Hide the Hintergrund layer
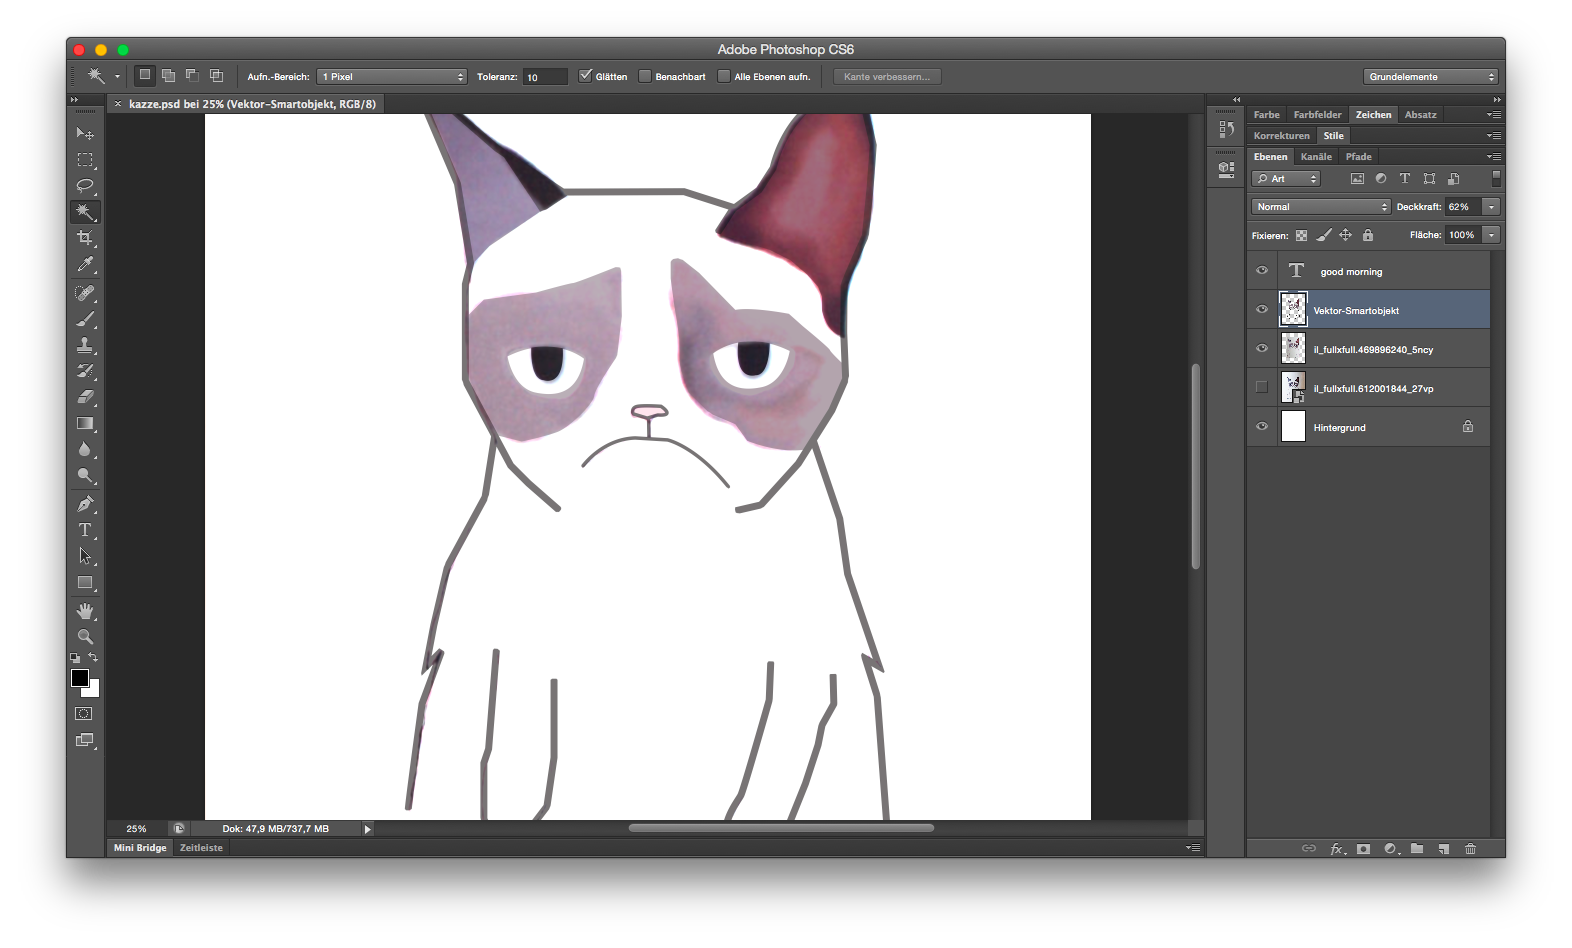The height and width of the screenshot is (948, 1572). tap(1262, 427)
